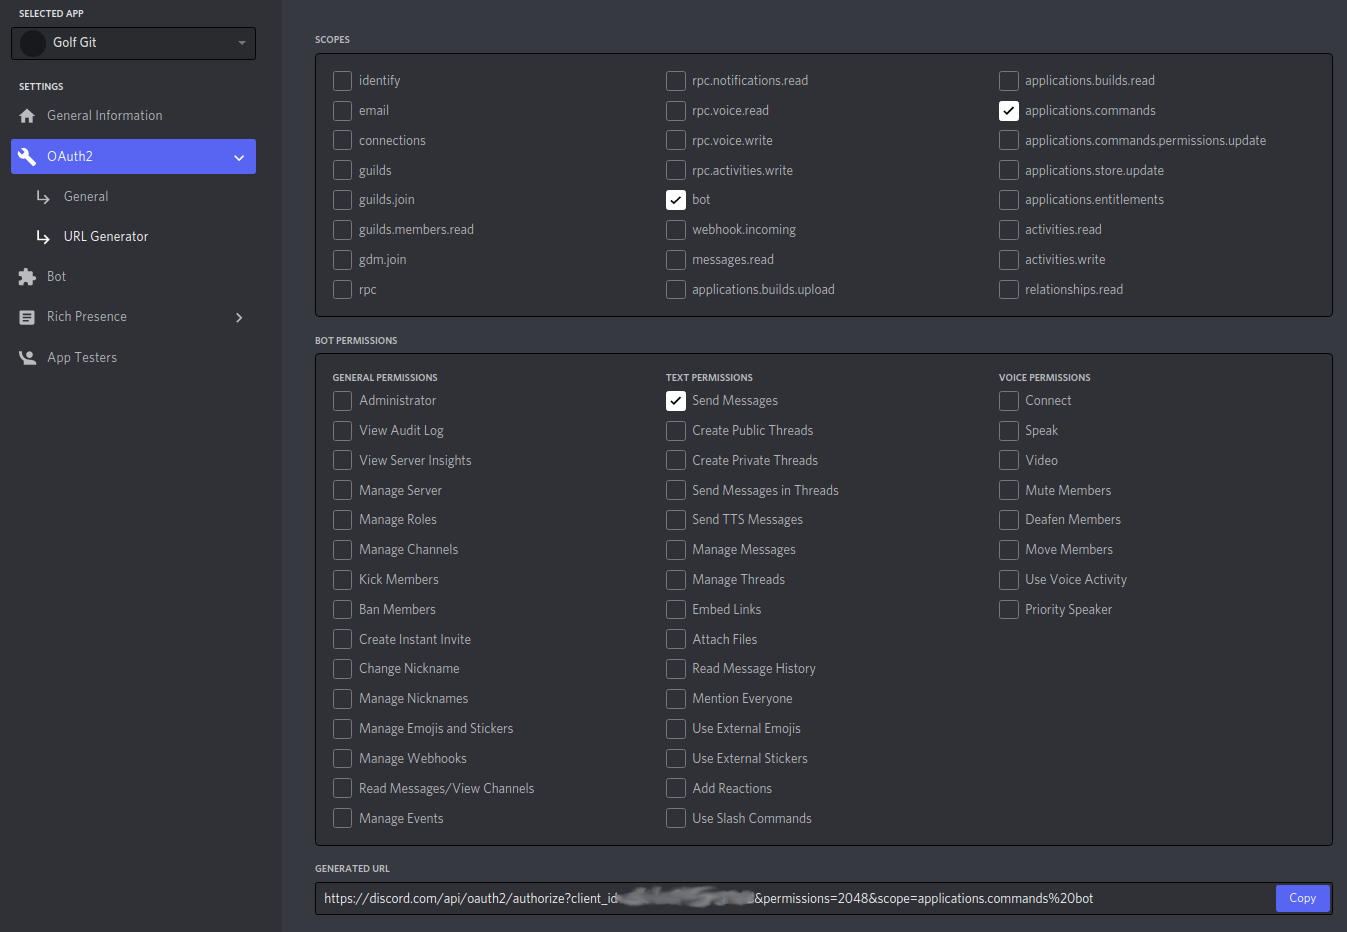Tick the connections scope
Viewport: 1347px width, 932px height.
coord(343,141)
